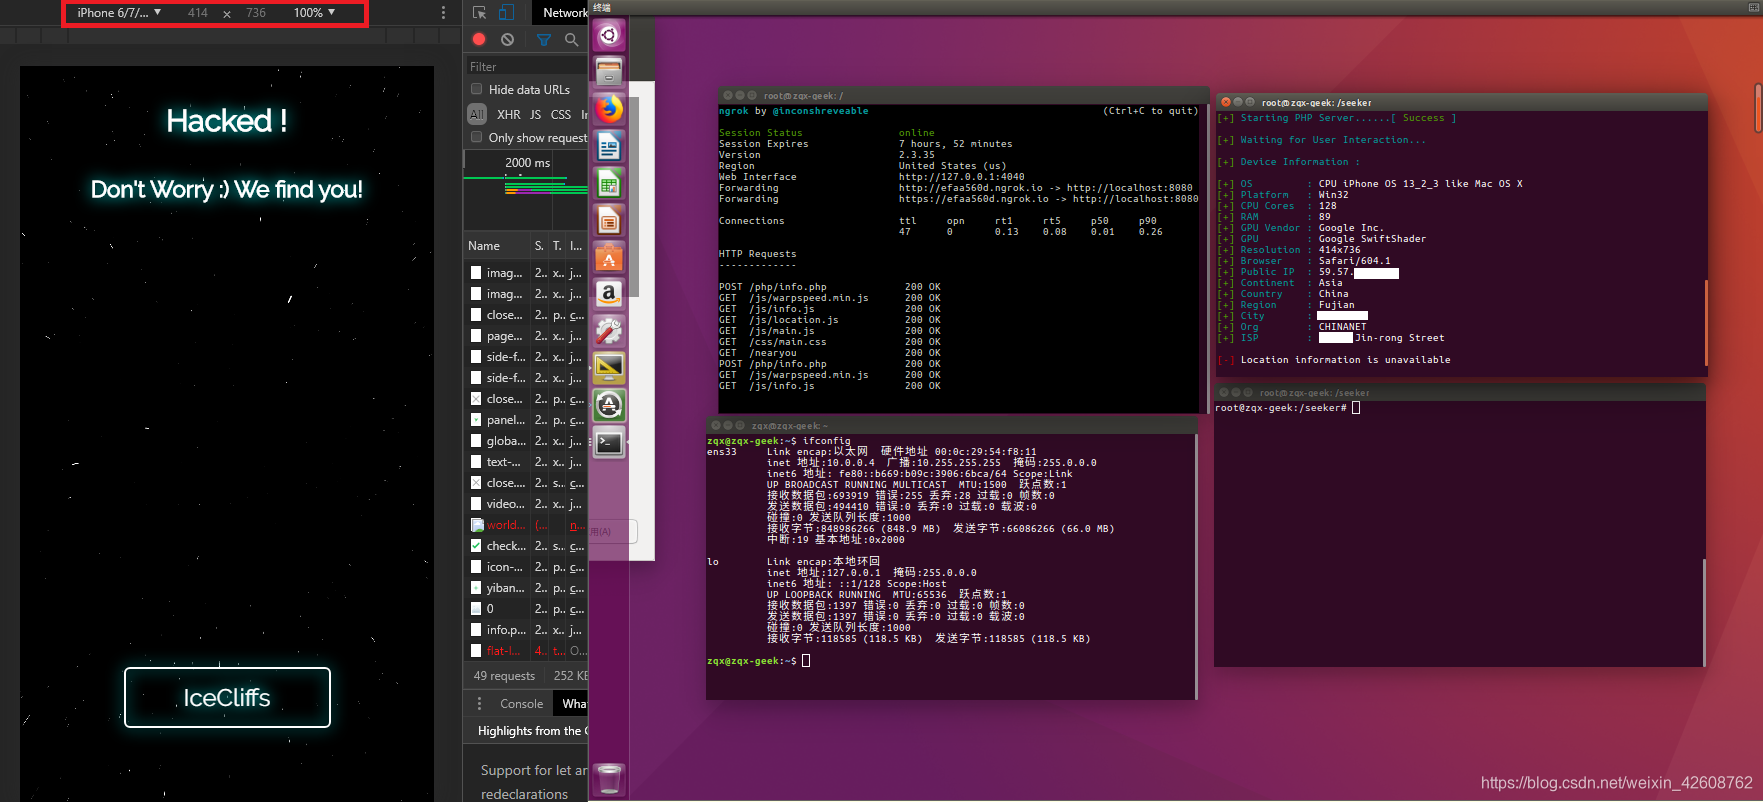Viewport: 1763px width, 802px height.
Task: Open drawer three-dot menu beside Console
Action: 479,704
